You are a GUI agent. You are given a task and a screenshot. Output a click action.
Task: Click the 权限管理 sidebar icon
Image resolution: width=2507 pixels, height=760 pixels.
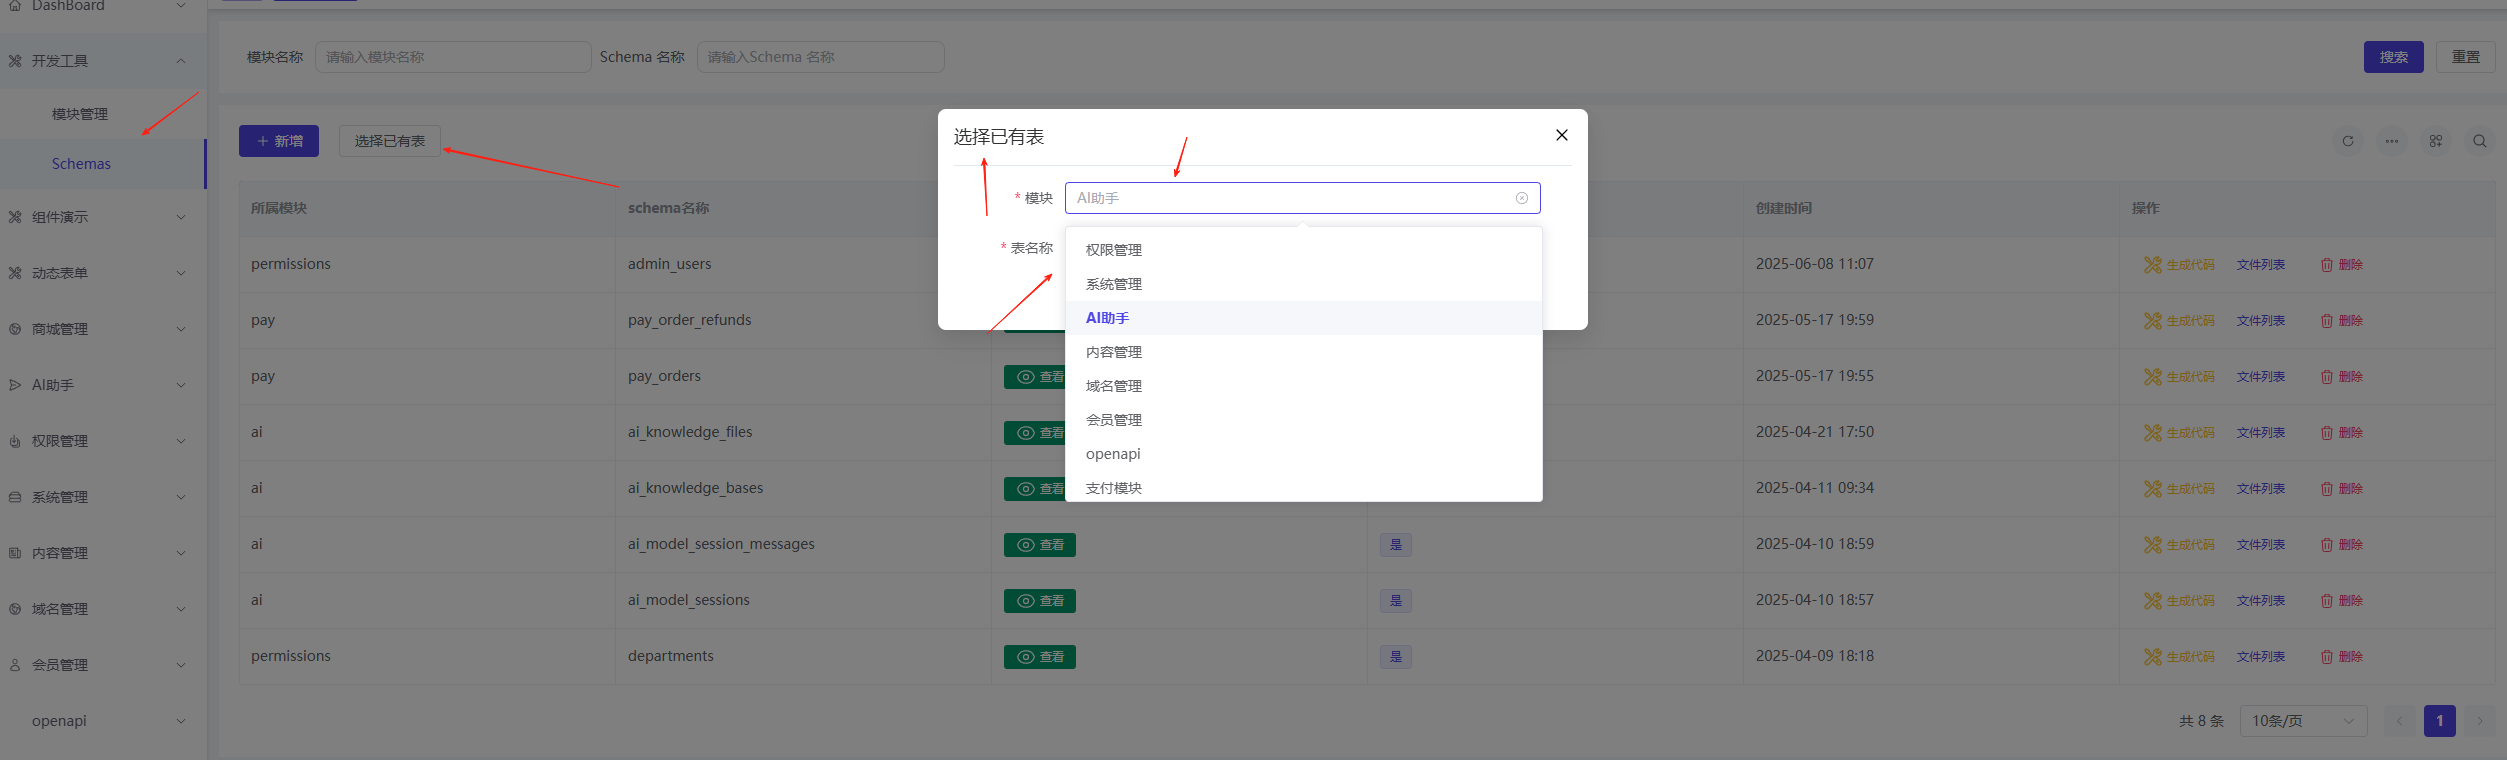pyautogui.click(x=15, y=441)
